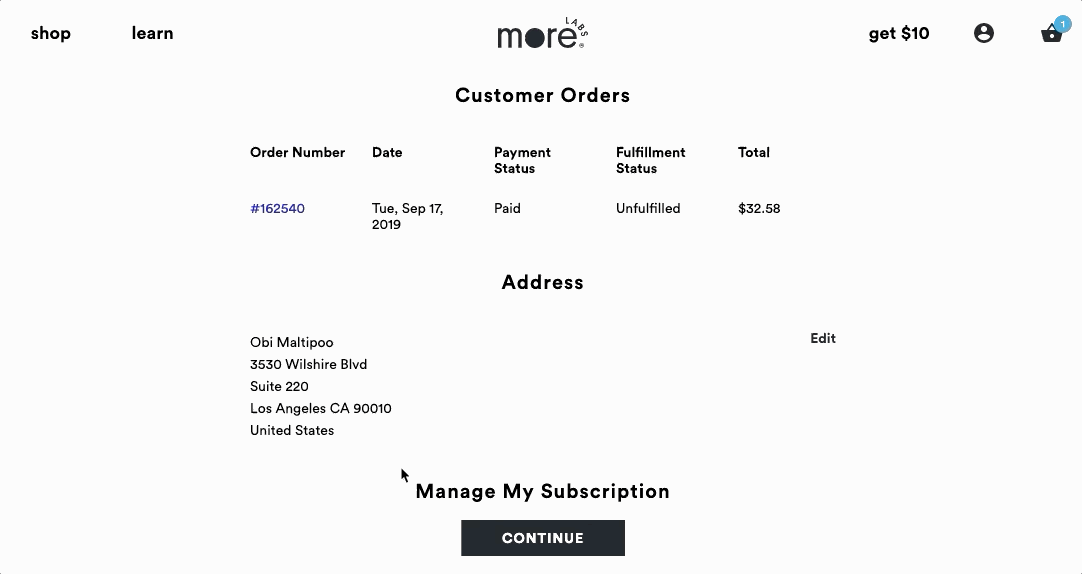Click the $32.58 order total
This screenshot has height=574, width=1082.
[x=759, y=209]
